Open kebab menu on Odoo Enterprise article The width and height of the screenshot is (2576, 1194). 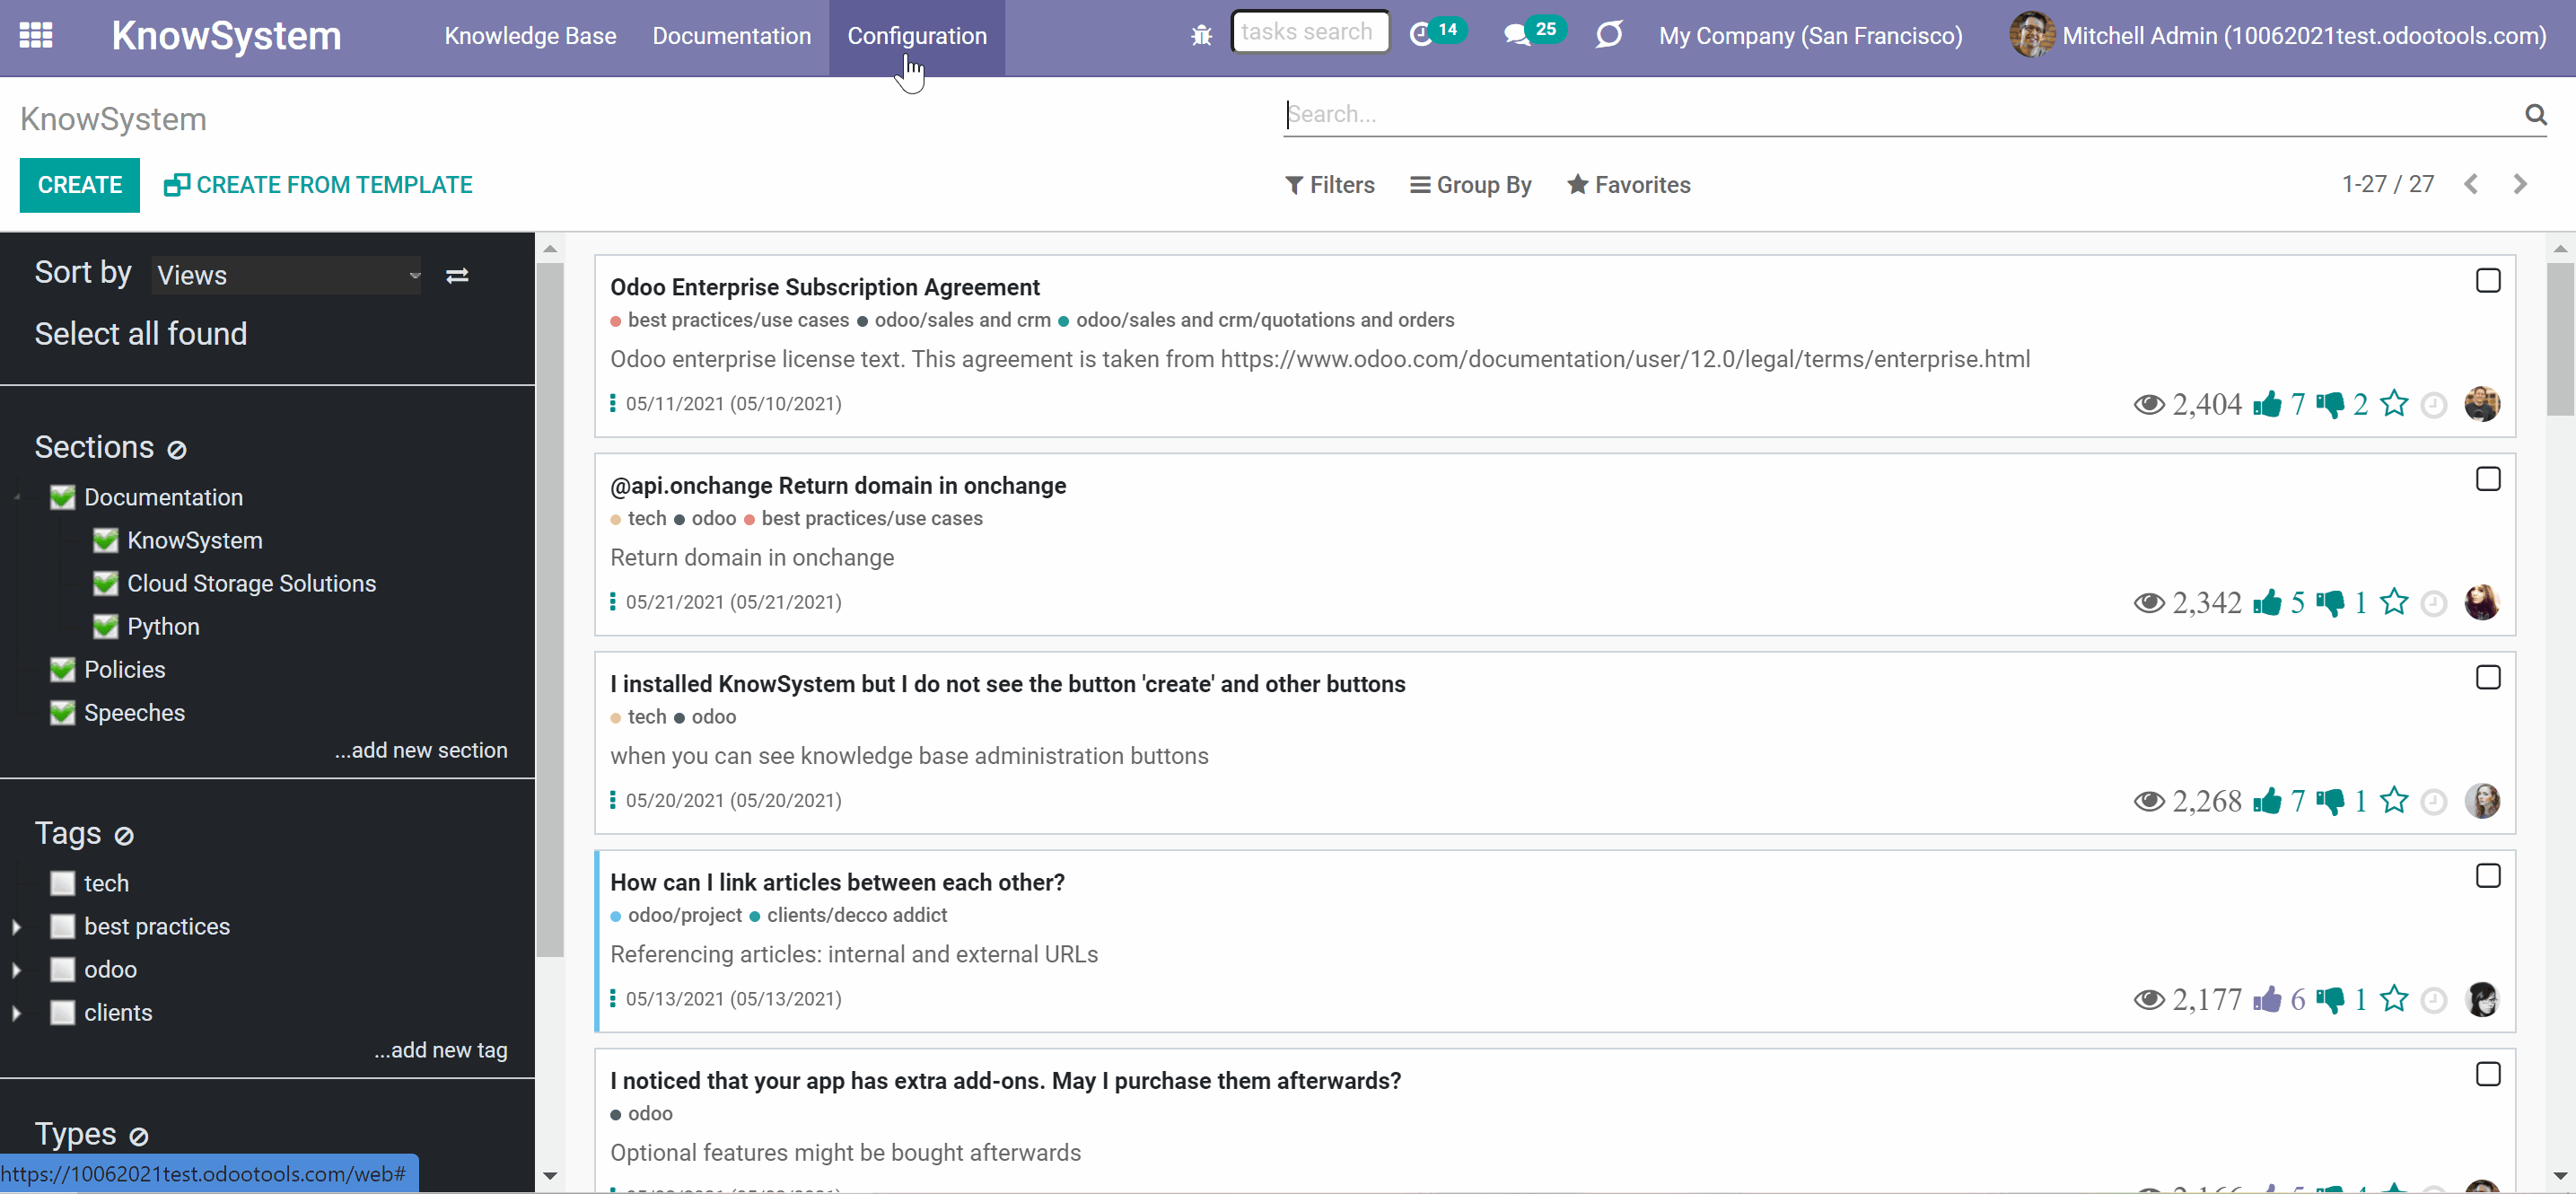(x=613, y=404)
